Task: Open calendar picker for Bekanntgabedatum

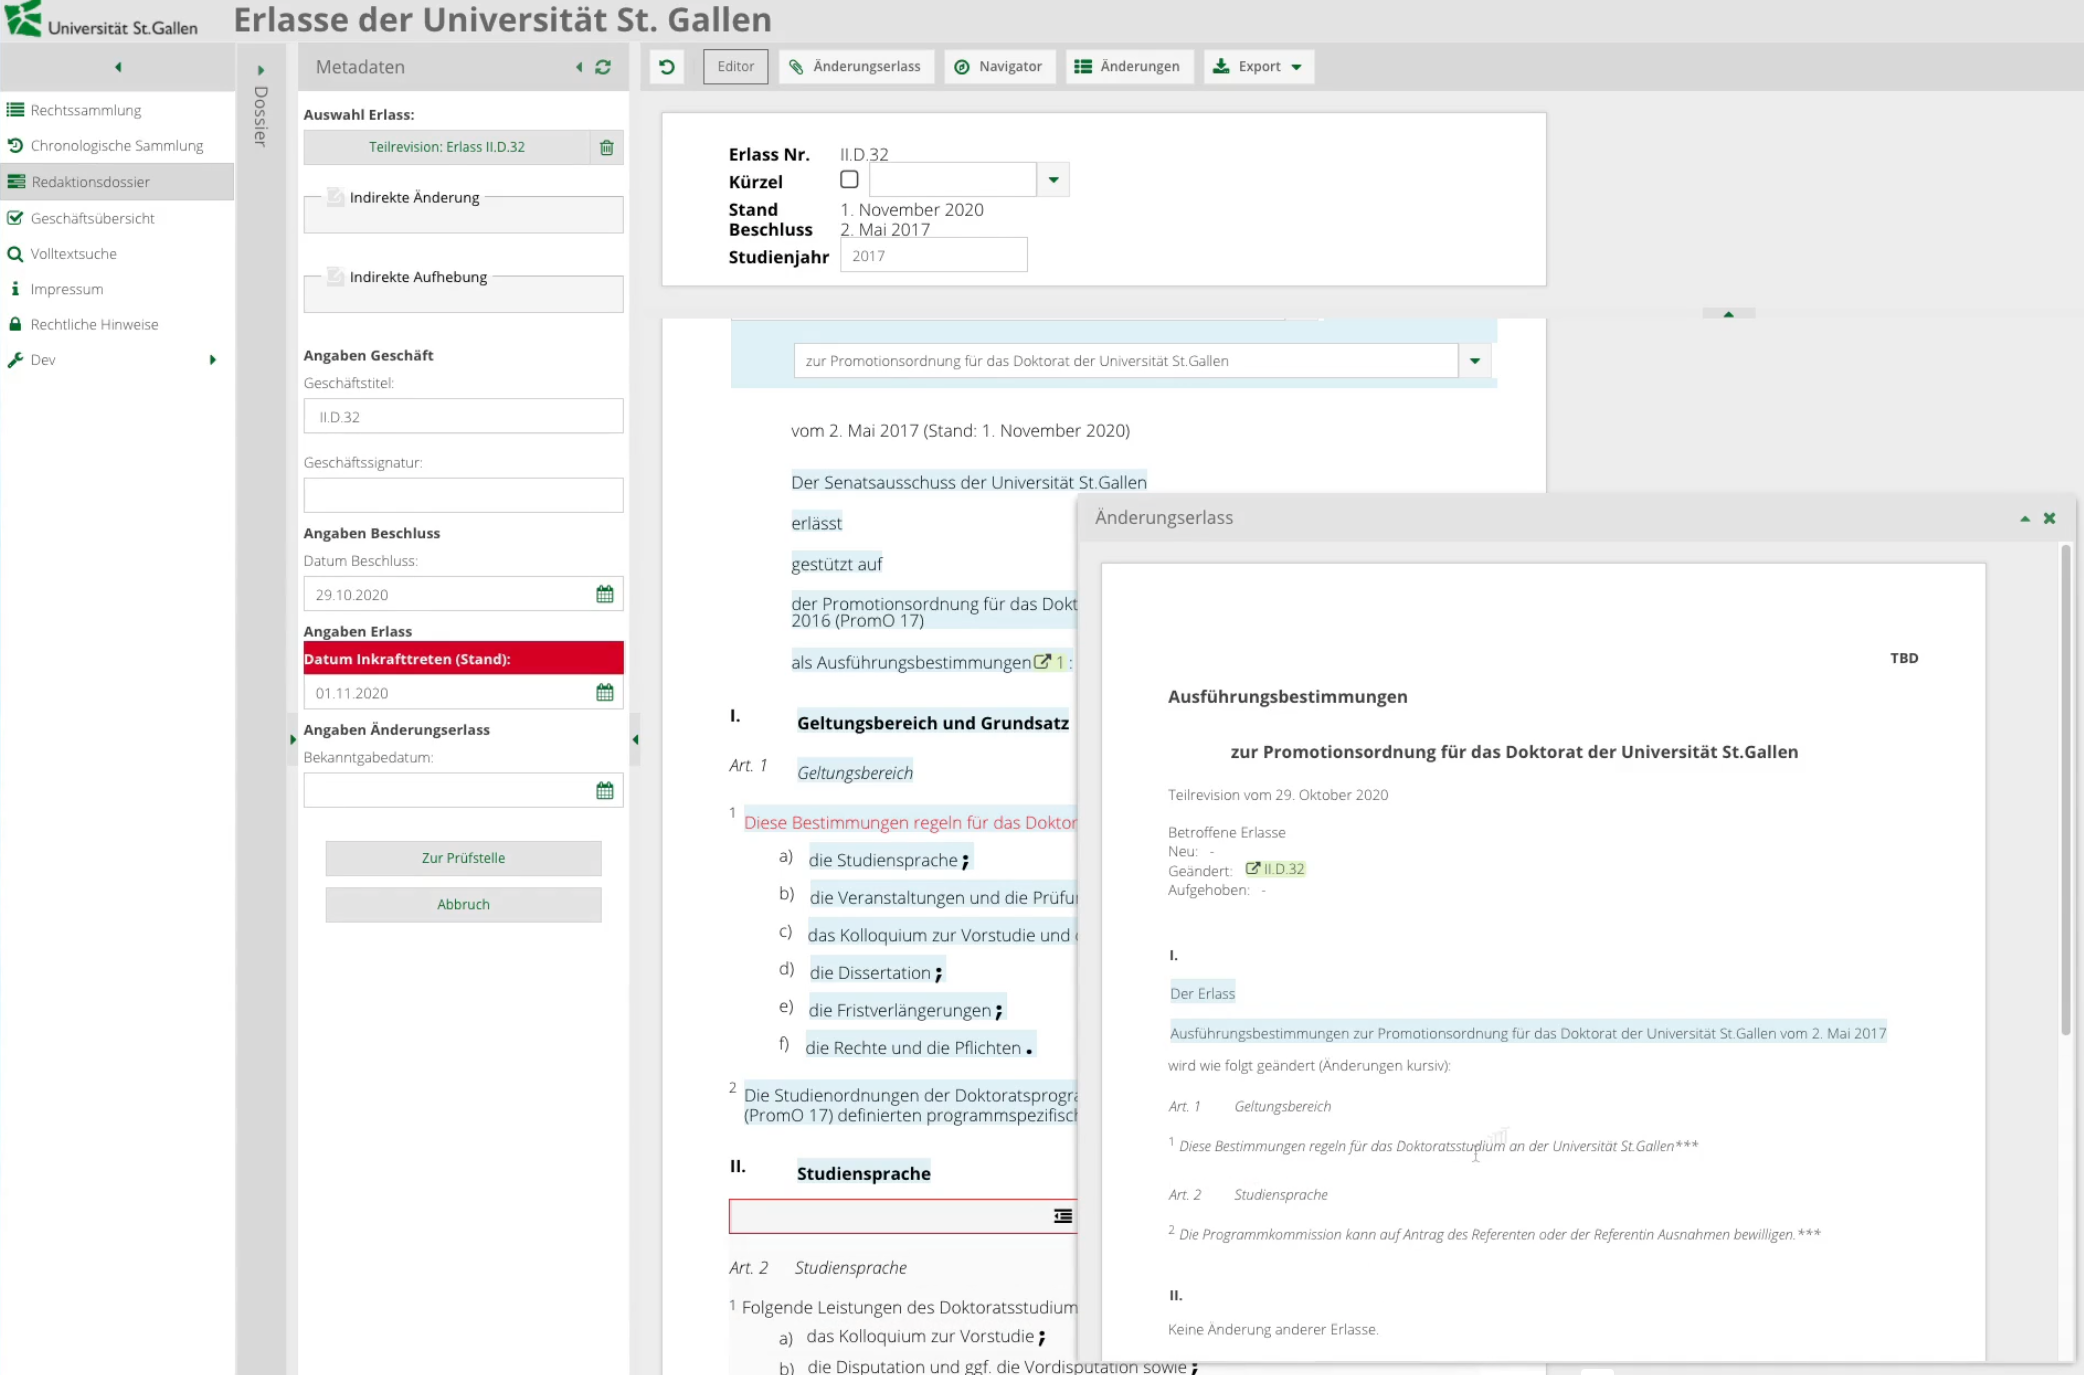Action: (605, 791)
